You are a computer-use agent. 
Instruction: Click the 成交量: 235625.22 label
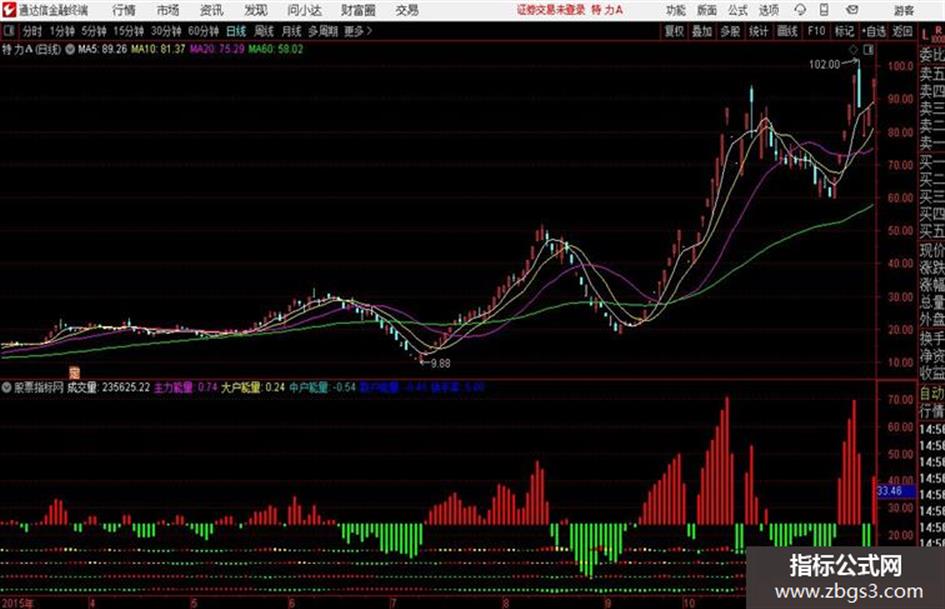(x=108, y=387)
